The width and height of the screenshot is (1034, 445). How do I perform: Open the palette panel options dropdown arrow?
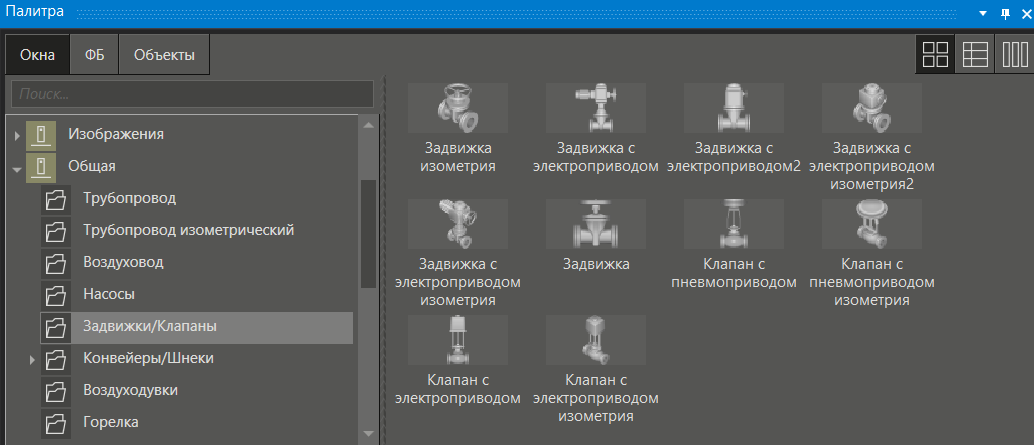pyautogui.click(x=983, y=13)
